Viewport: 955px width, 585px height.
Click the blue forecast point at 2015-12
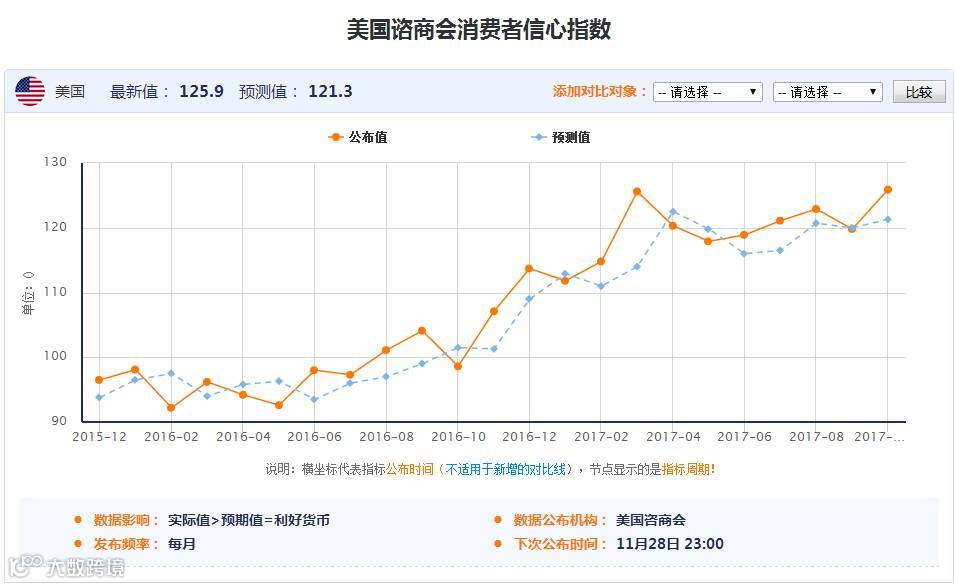click(x=99, y=398)
